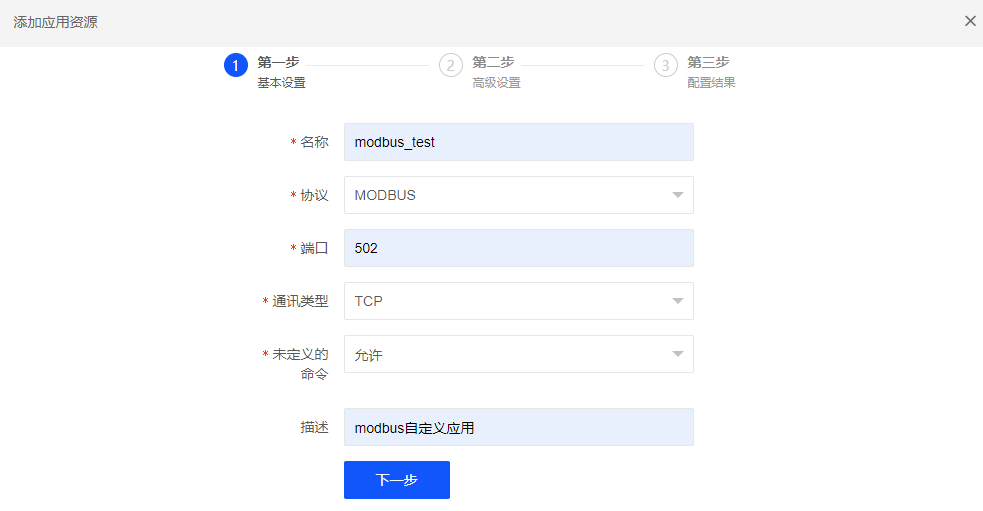Viewport: 983px width, 511px height.
Task: Select the 第二步 高级设置 step label
Action: (497, 72)
